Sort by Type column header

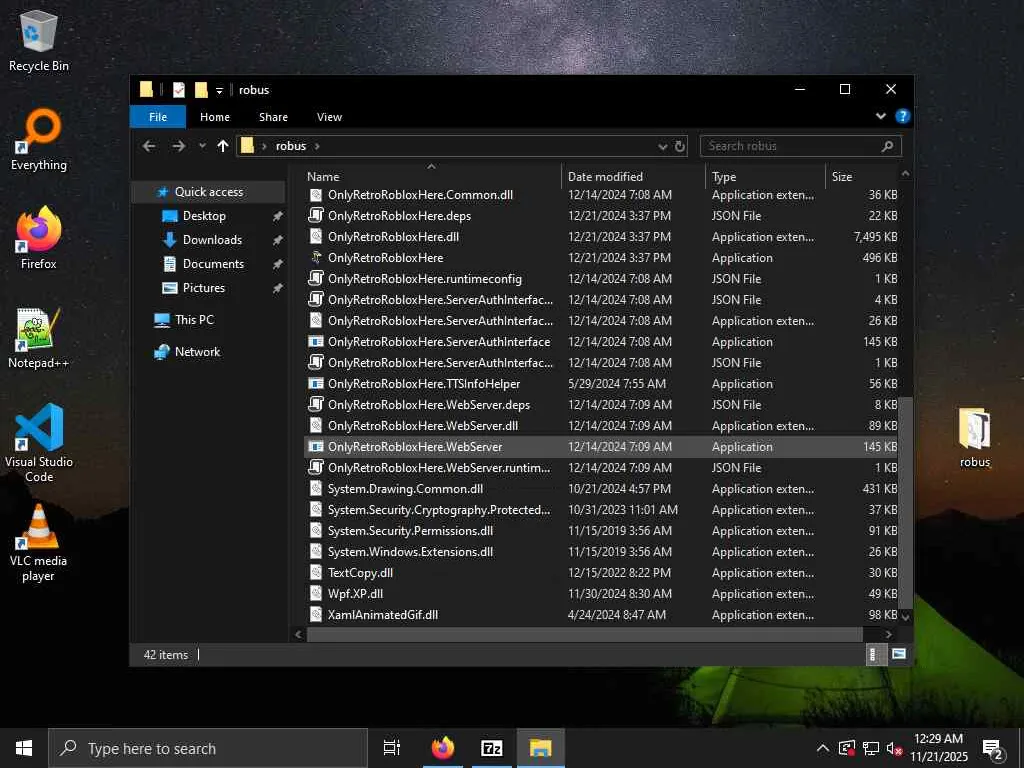coord(765,176)
